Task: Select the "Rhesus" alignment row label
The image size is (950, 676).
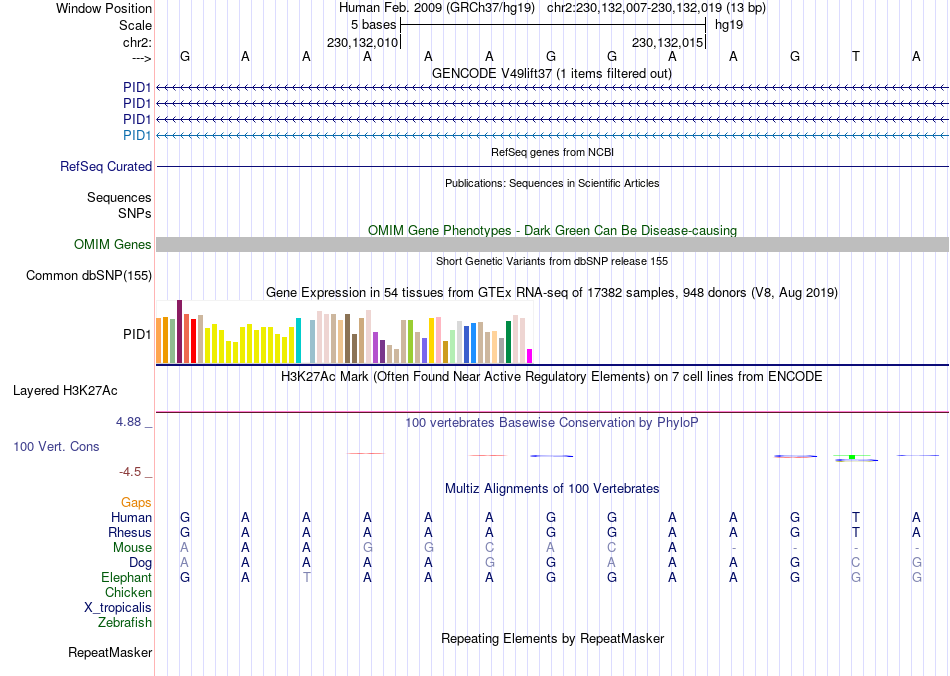Action: point(130,532)
